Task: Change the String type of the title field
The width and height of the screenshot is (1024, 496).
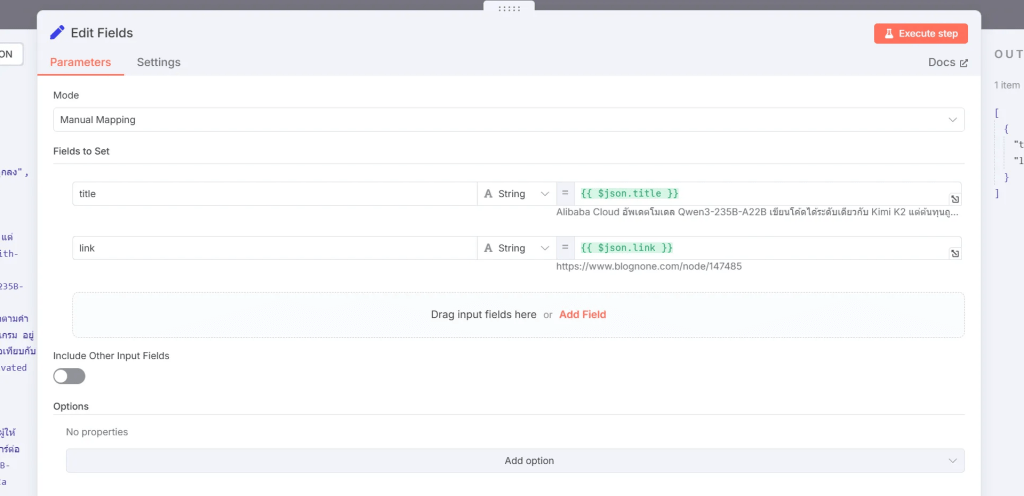Action: [x=516, y=193]
